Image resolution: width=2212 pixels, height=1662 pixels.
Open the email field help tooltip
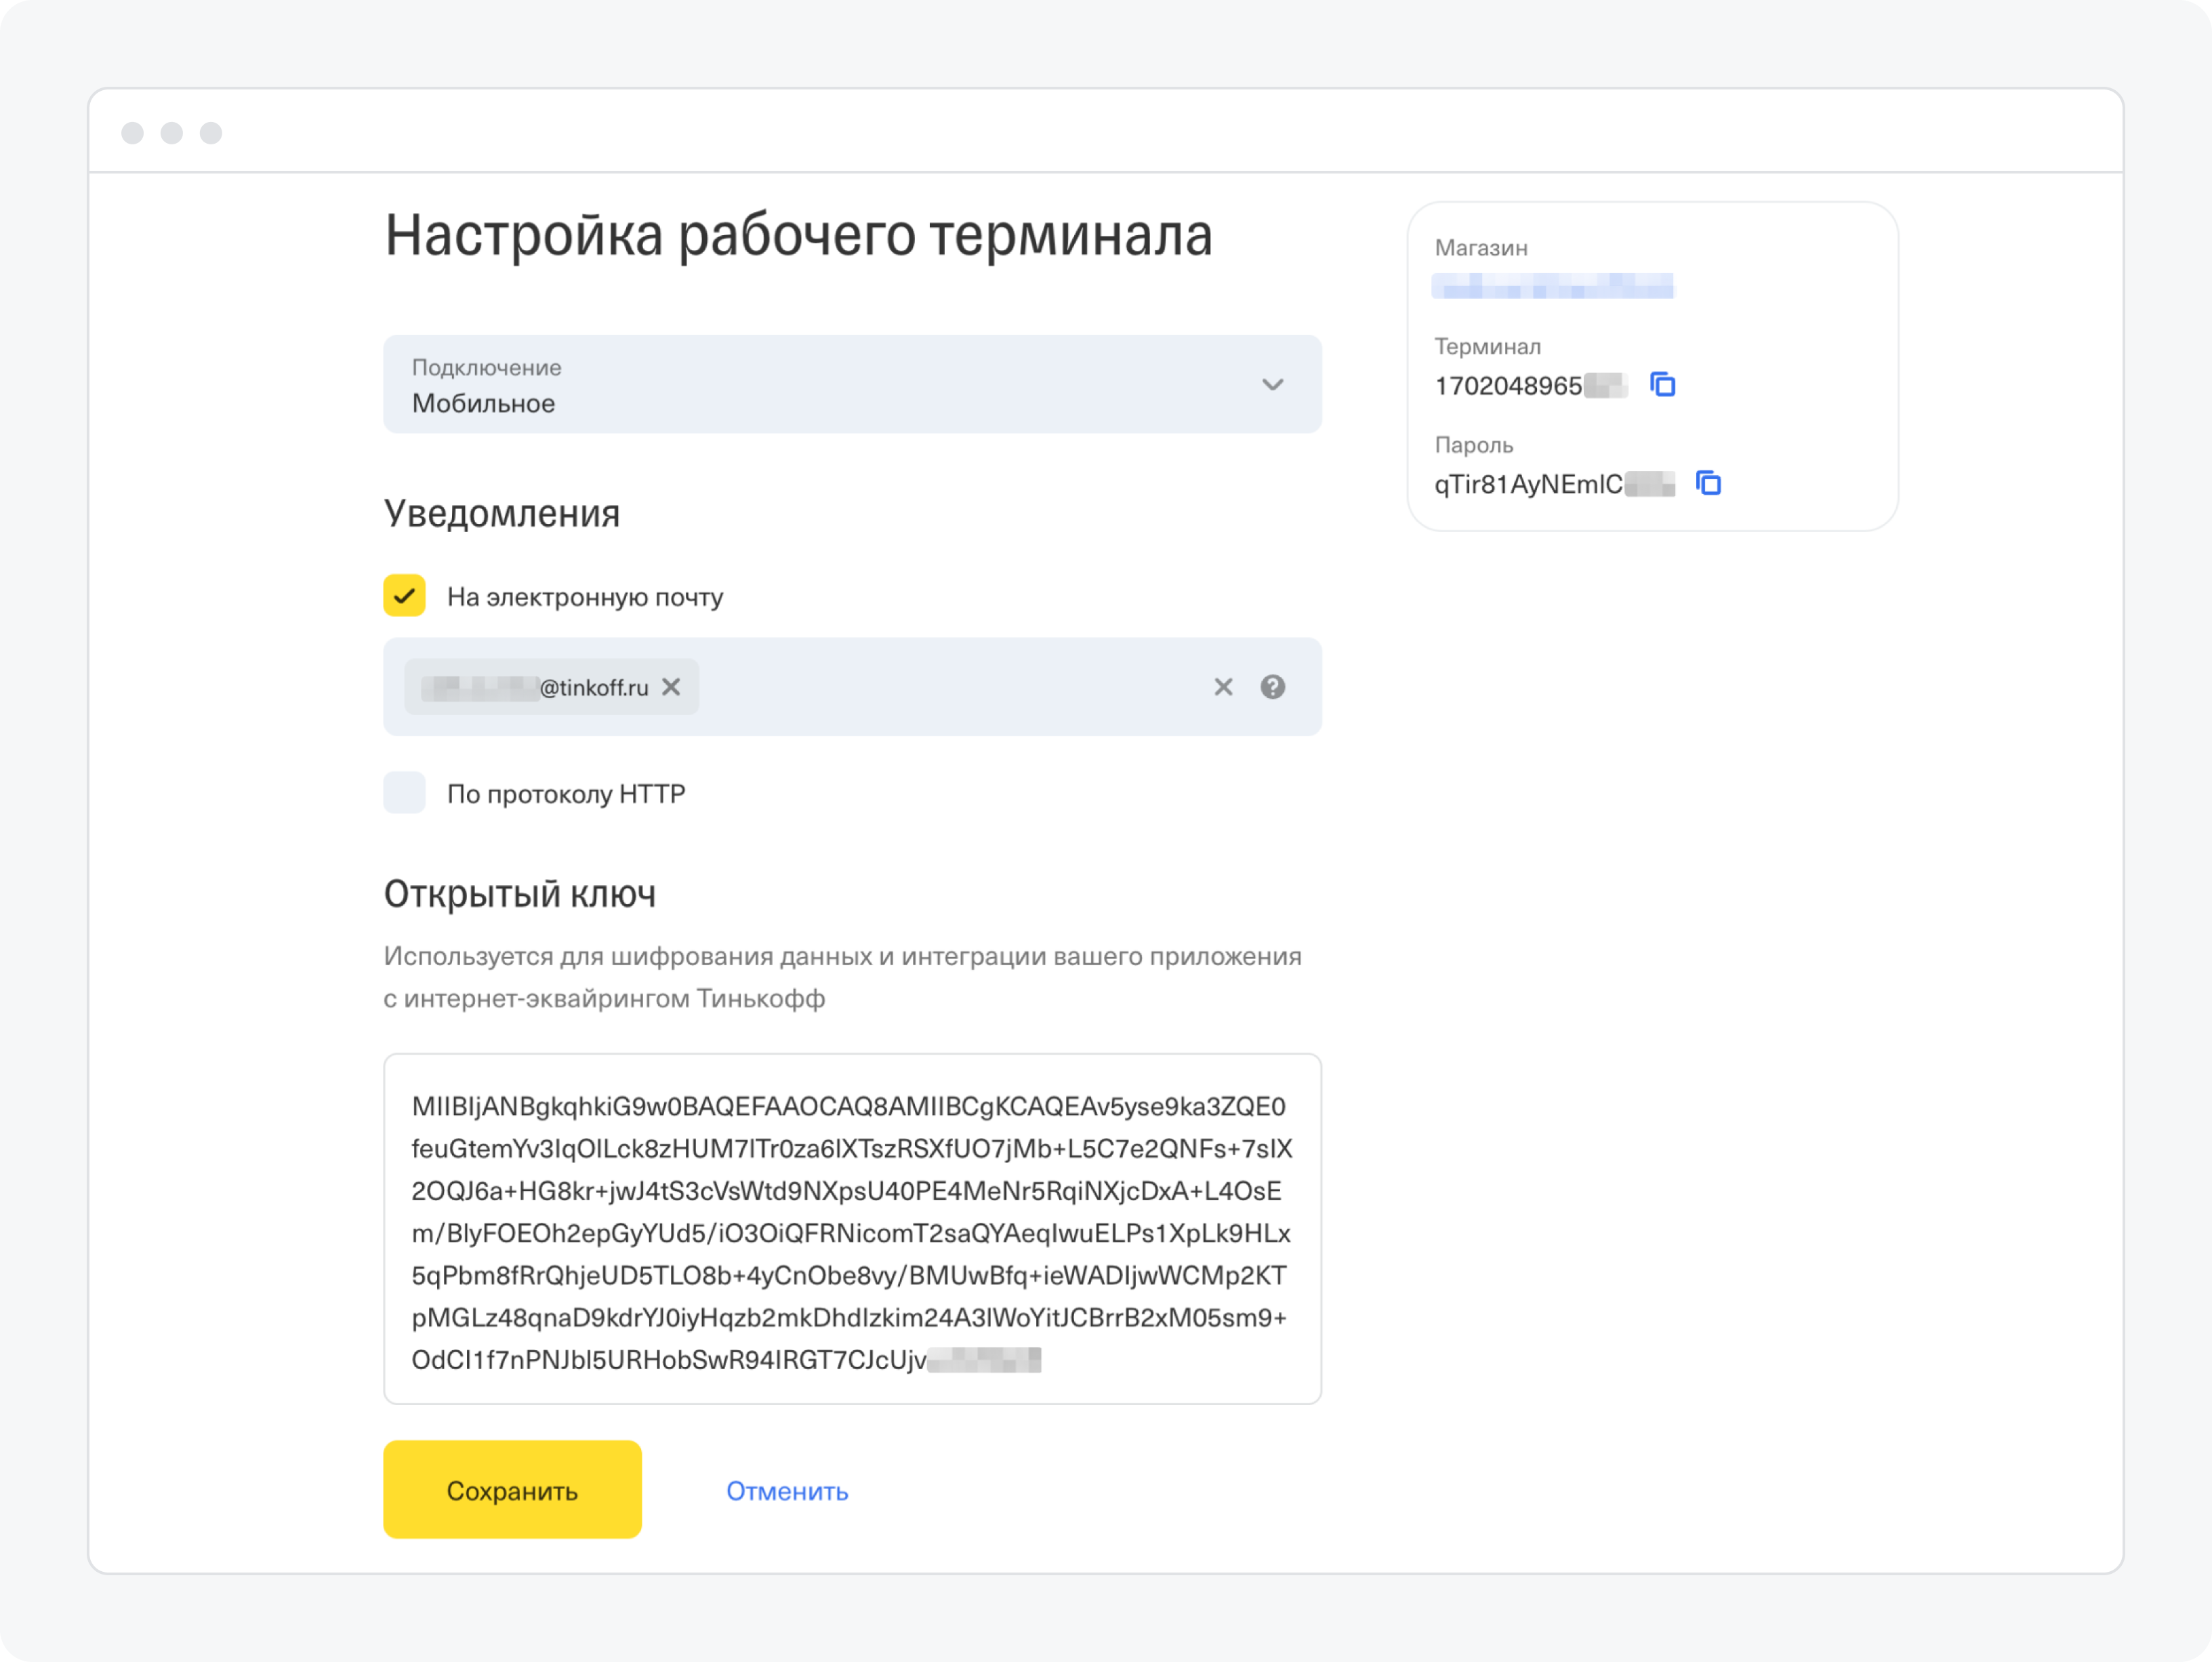point(1272,687)
